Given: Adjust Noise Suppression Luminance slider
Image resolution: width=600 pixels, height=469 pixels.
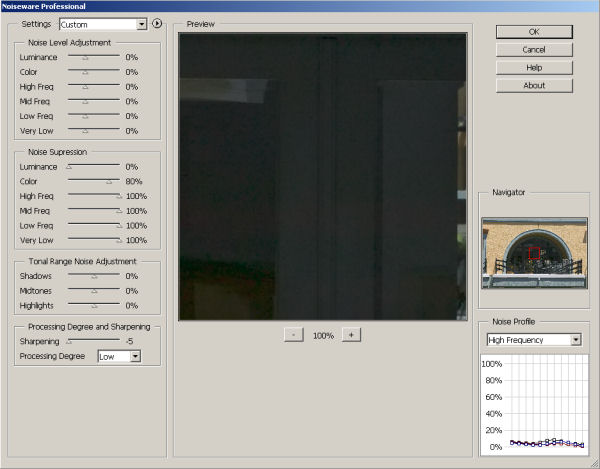Looking at the screenshot, I should pyautogui.click(x=94, y=166).
